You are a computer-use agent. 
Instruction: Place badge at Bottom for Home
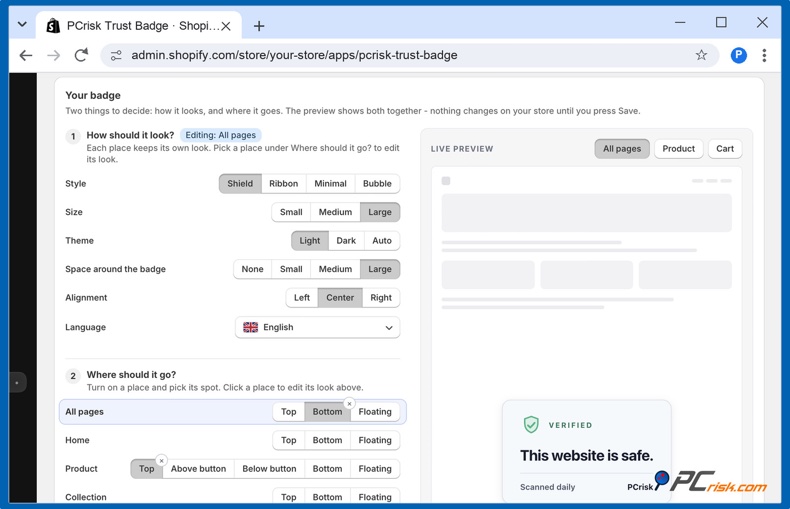point(327,440)
